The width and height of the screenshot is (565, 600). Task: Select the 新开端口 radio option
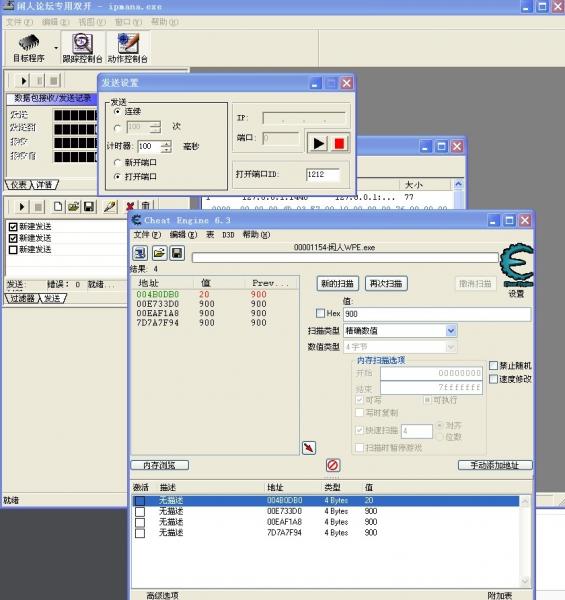[x=117, y=163]
